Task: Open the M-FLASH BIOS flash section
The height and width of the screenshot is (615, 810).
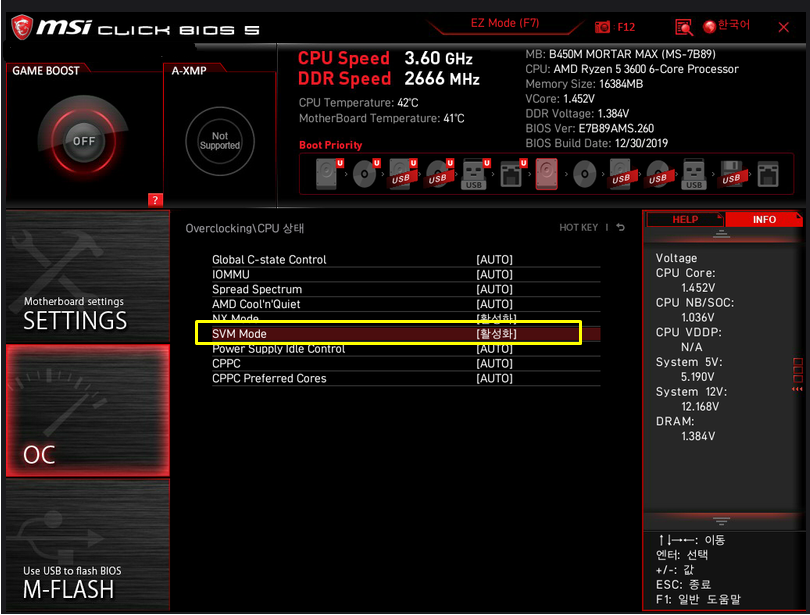Action: [88, 545]
